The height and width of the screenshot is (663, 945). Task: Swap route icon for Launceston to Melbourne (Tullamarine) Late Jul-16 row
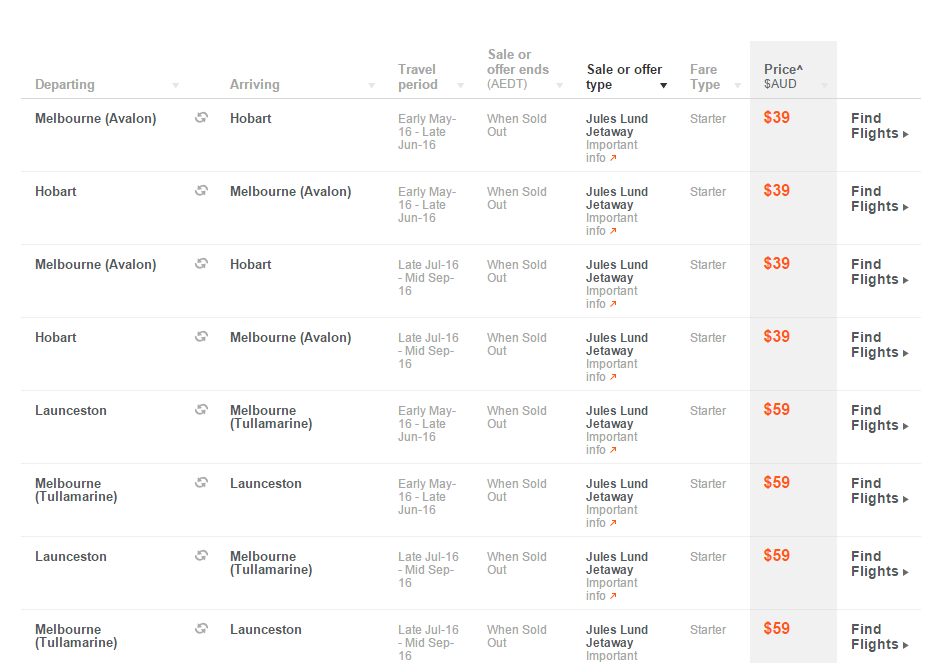point(201,555)
